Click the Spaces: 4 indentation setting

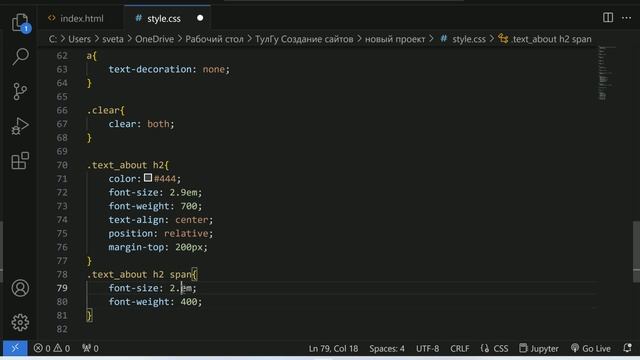387,349
